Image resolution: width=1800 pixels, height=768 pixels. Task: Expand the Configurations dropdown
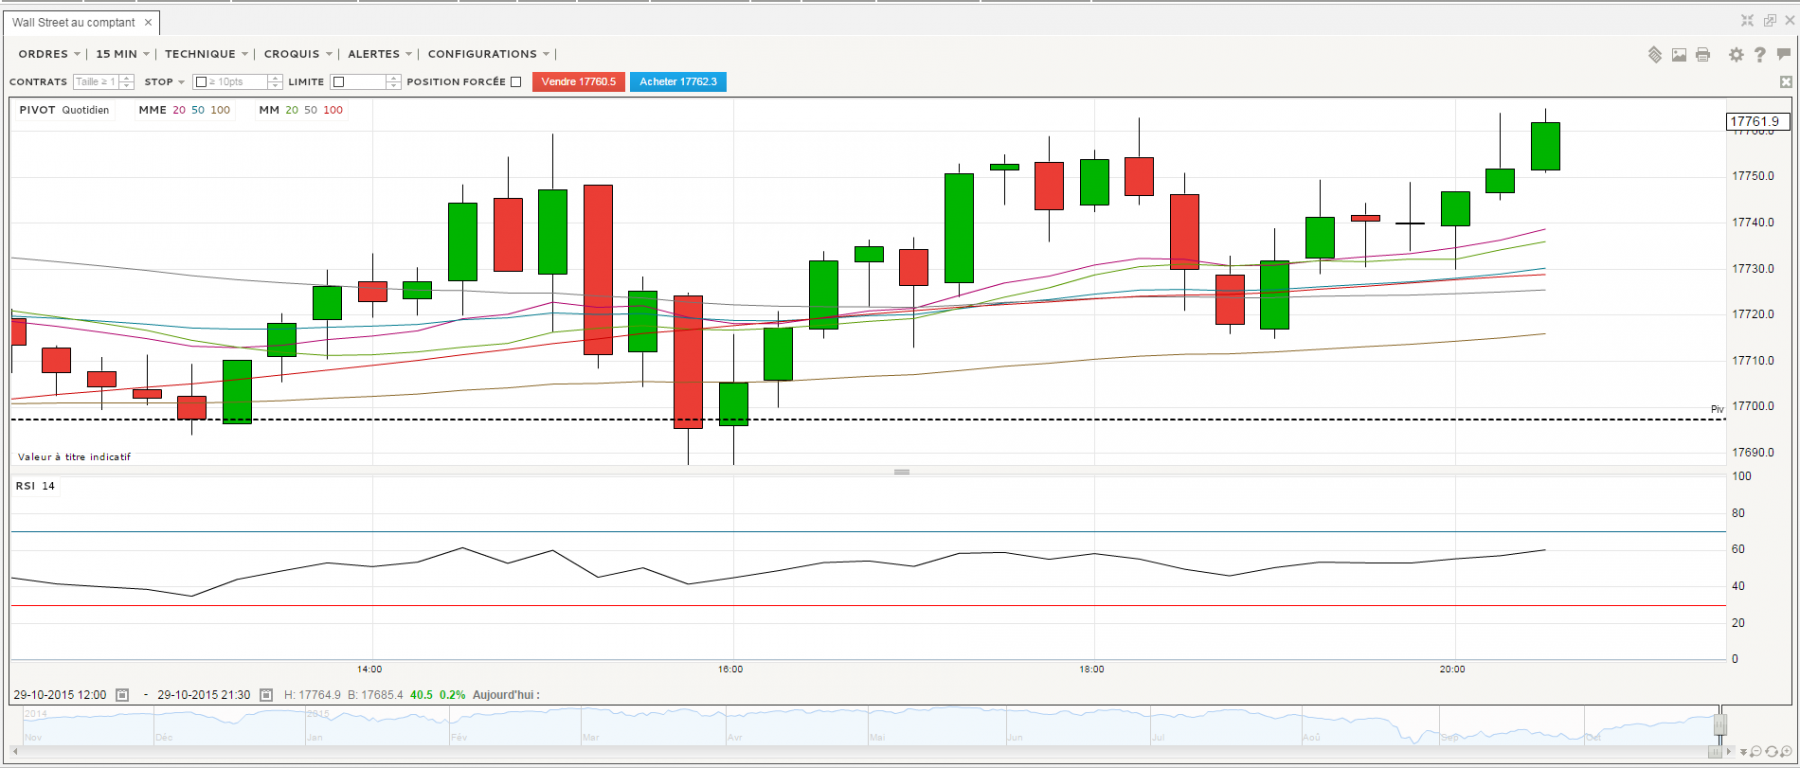[x=488, y=54]
